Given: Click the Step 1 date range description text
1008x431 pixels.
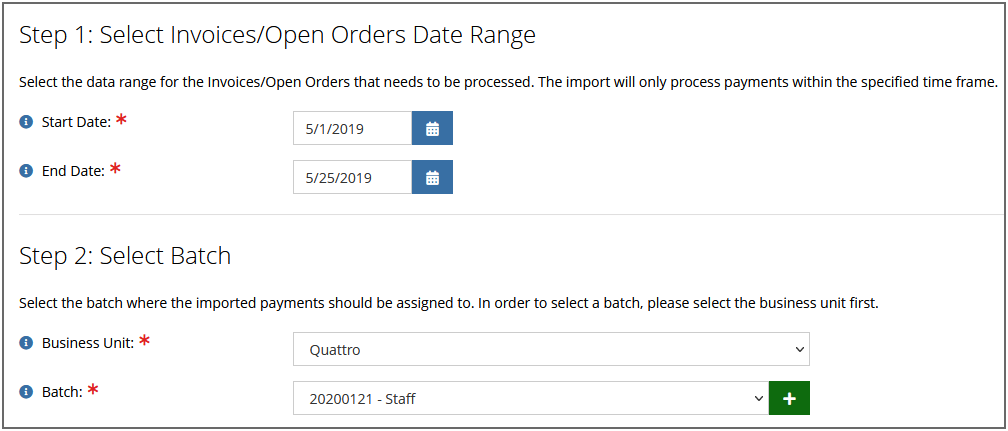Looking at the screenshot, I should 508,83.
